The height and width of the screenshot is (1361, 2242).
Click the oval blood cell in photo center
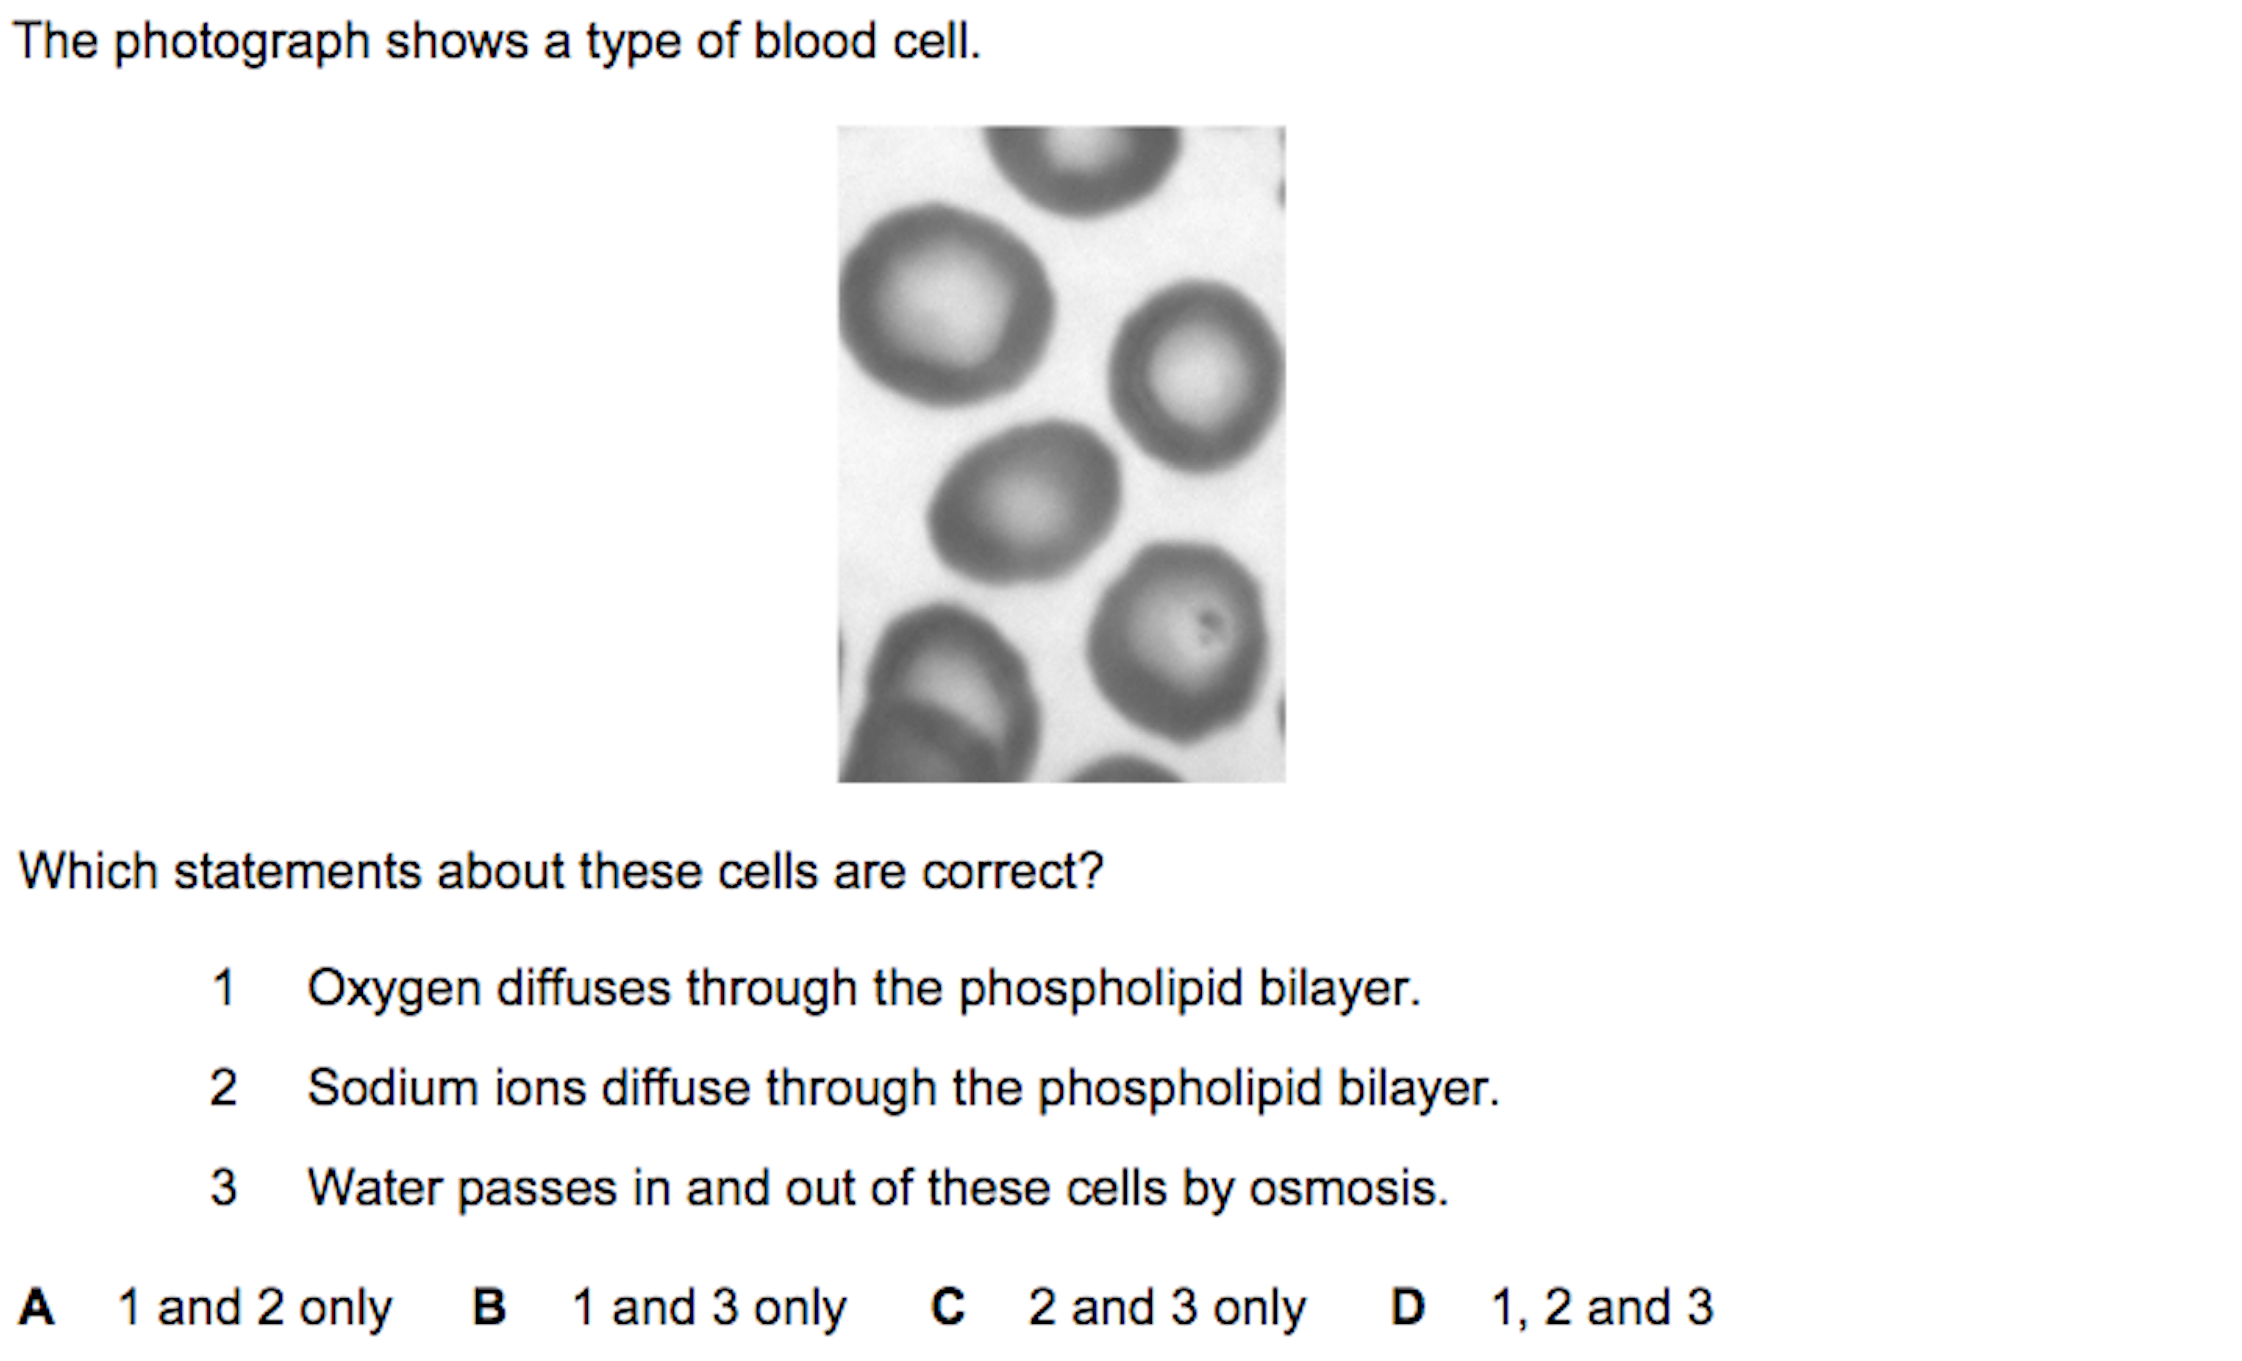coord(1024,500)
